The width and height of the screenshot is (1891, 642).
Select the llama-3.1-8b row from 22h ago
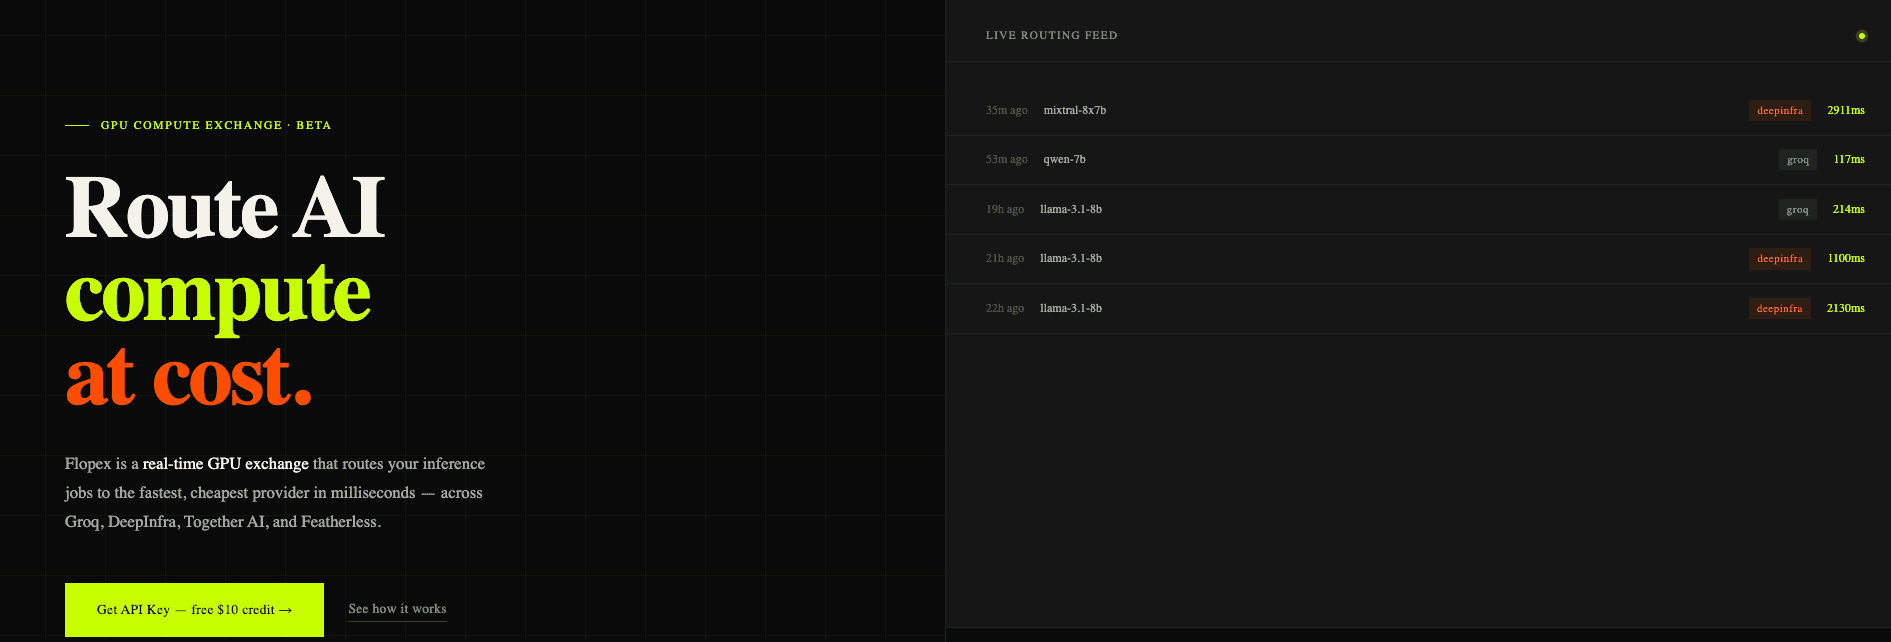click(1418, 309)
